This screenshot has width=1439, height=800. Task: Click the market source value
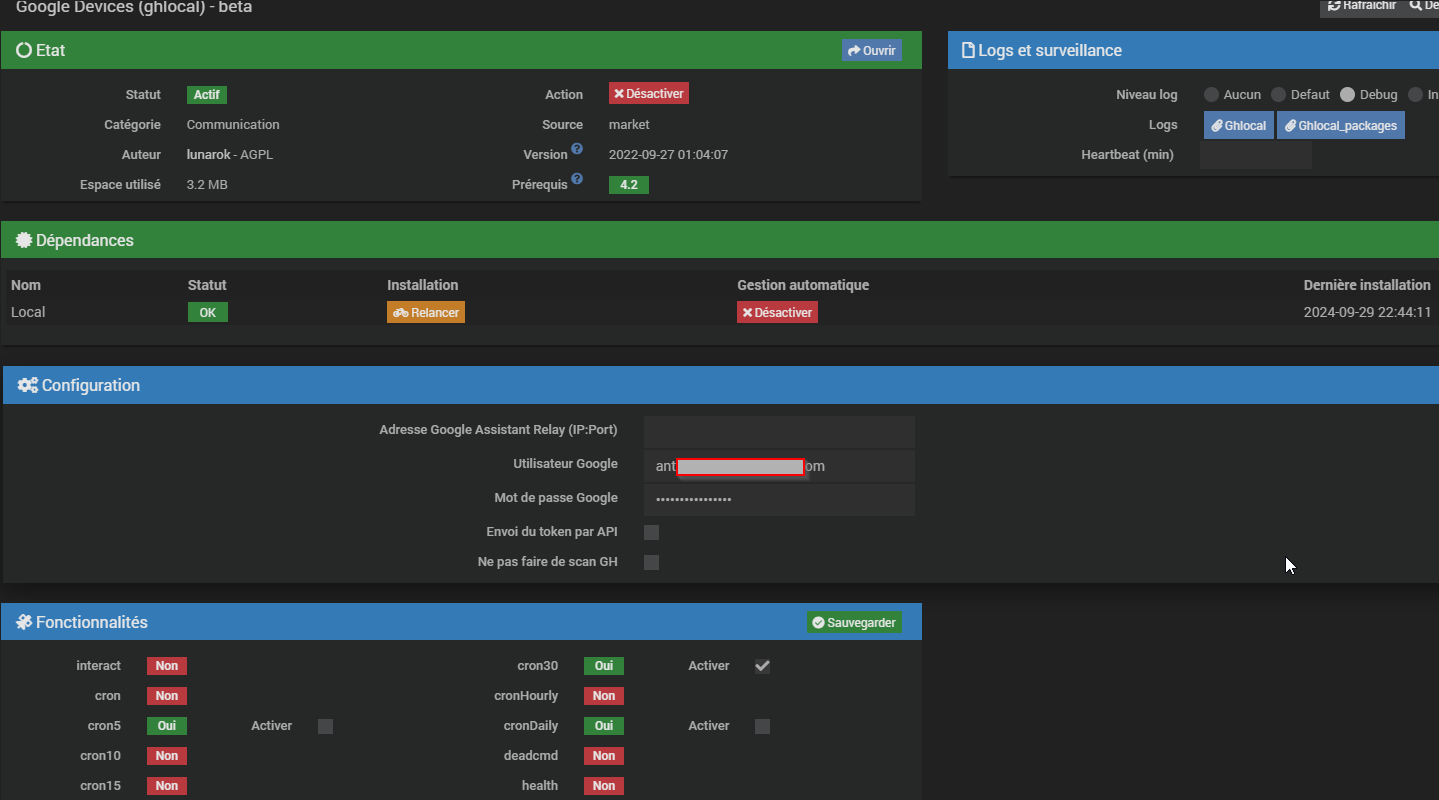pos(629,125)
